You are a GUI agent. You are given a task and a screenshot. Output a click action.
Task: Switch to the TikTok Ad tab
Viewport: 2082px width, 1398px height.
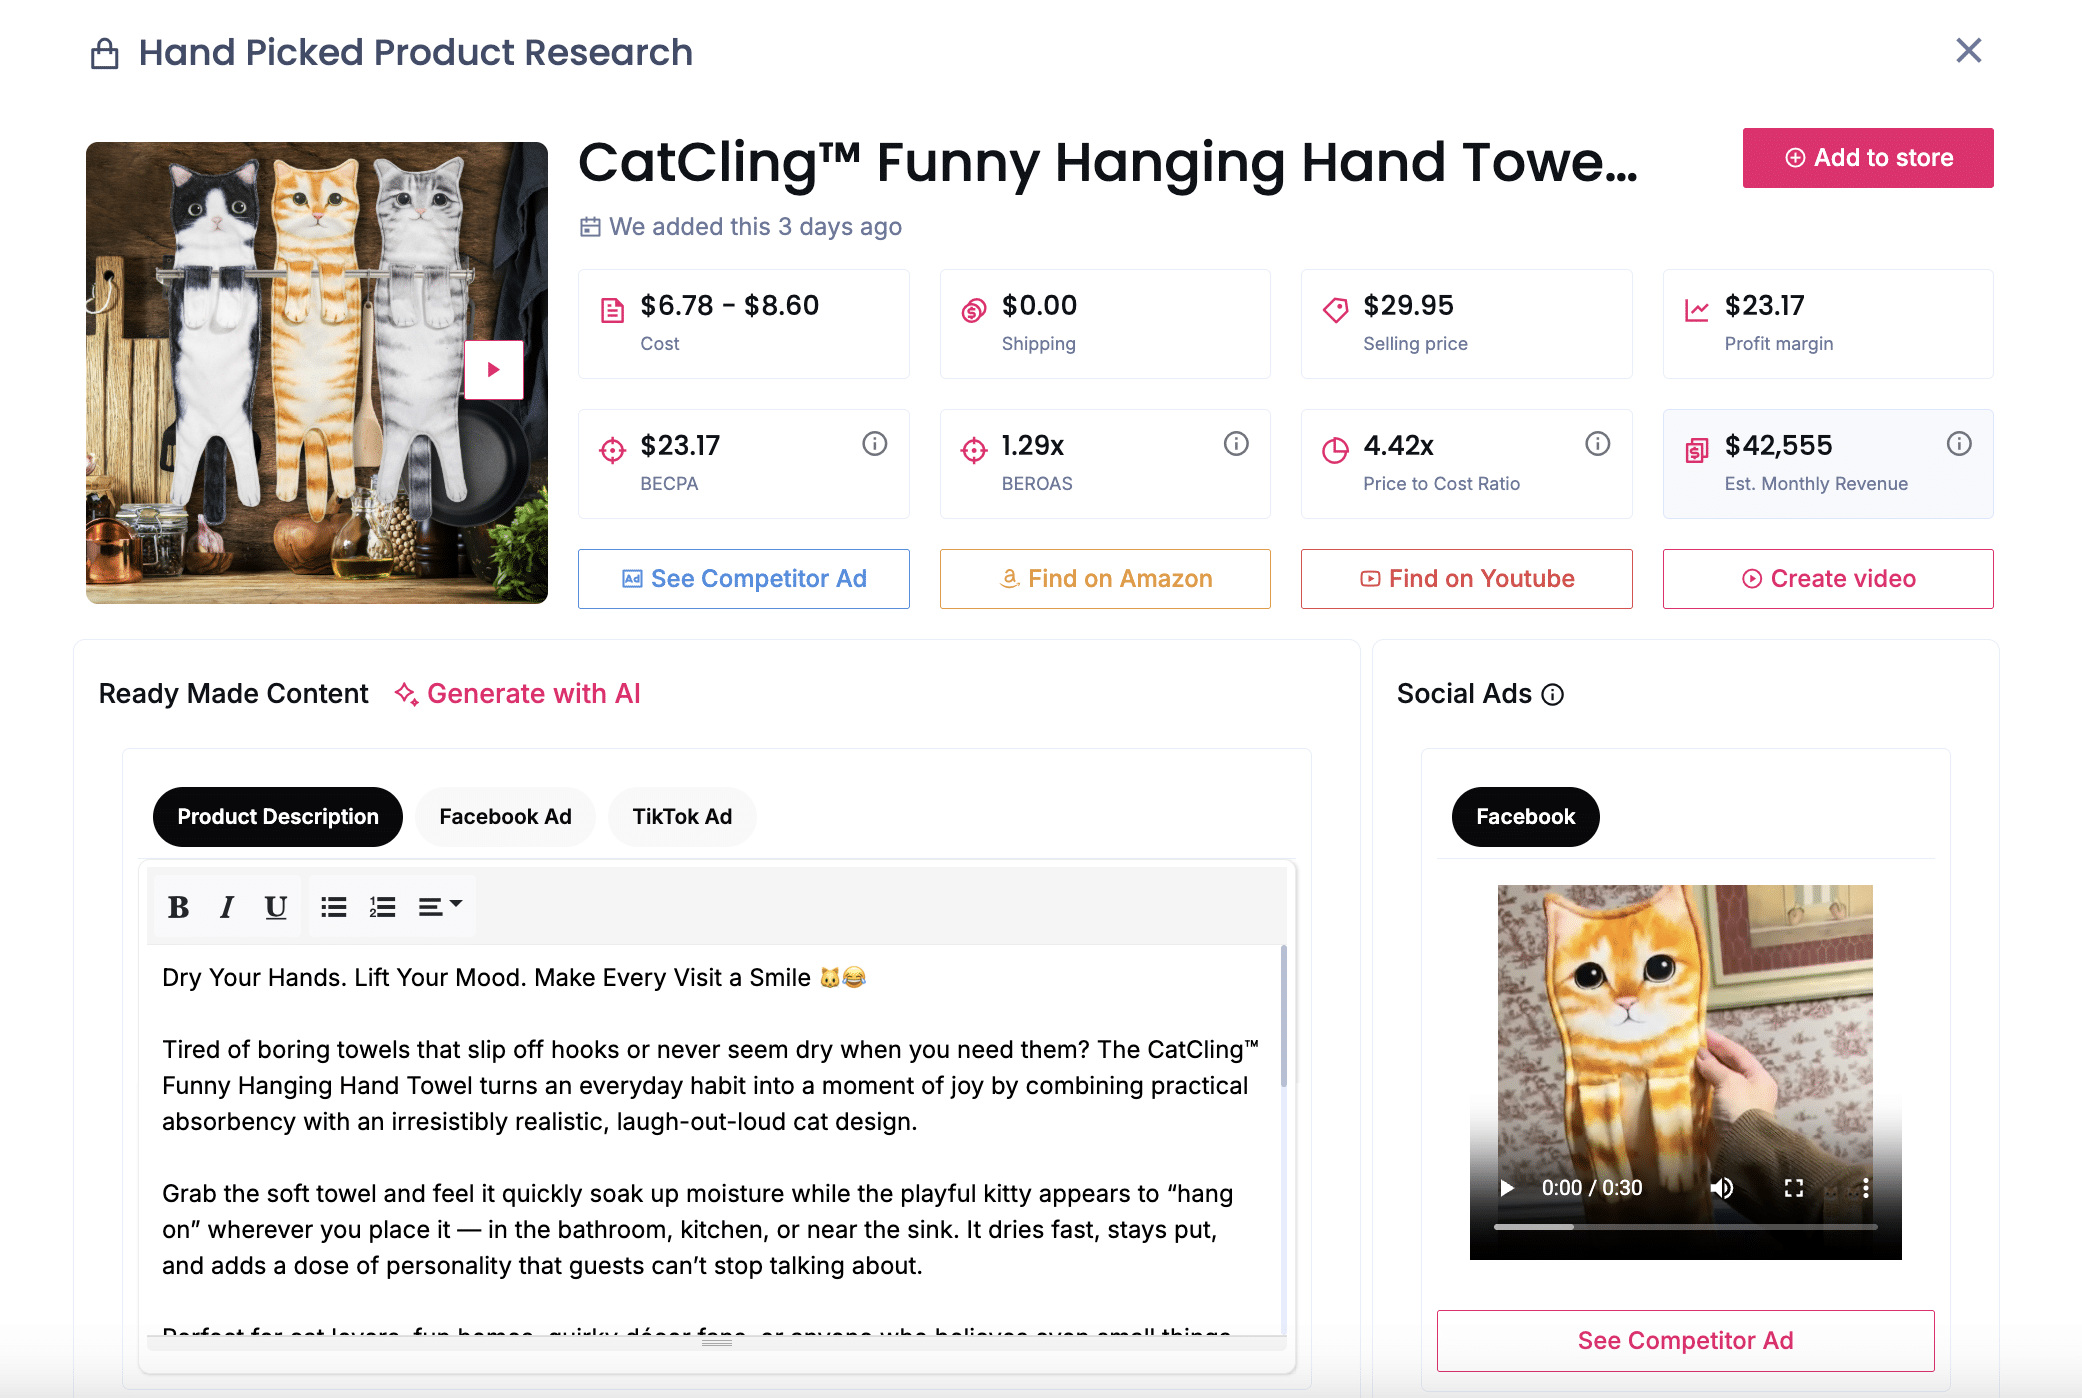tap(682, 817)
